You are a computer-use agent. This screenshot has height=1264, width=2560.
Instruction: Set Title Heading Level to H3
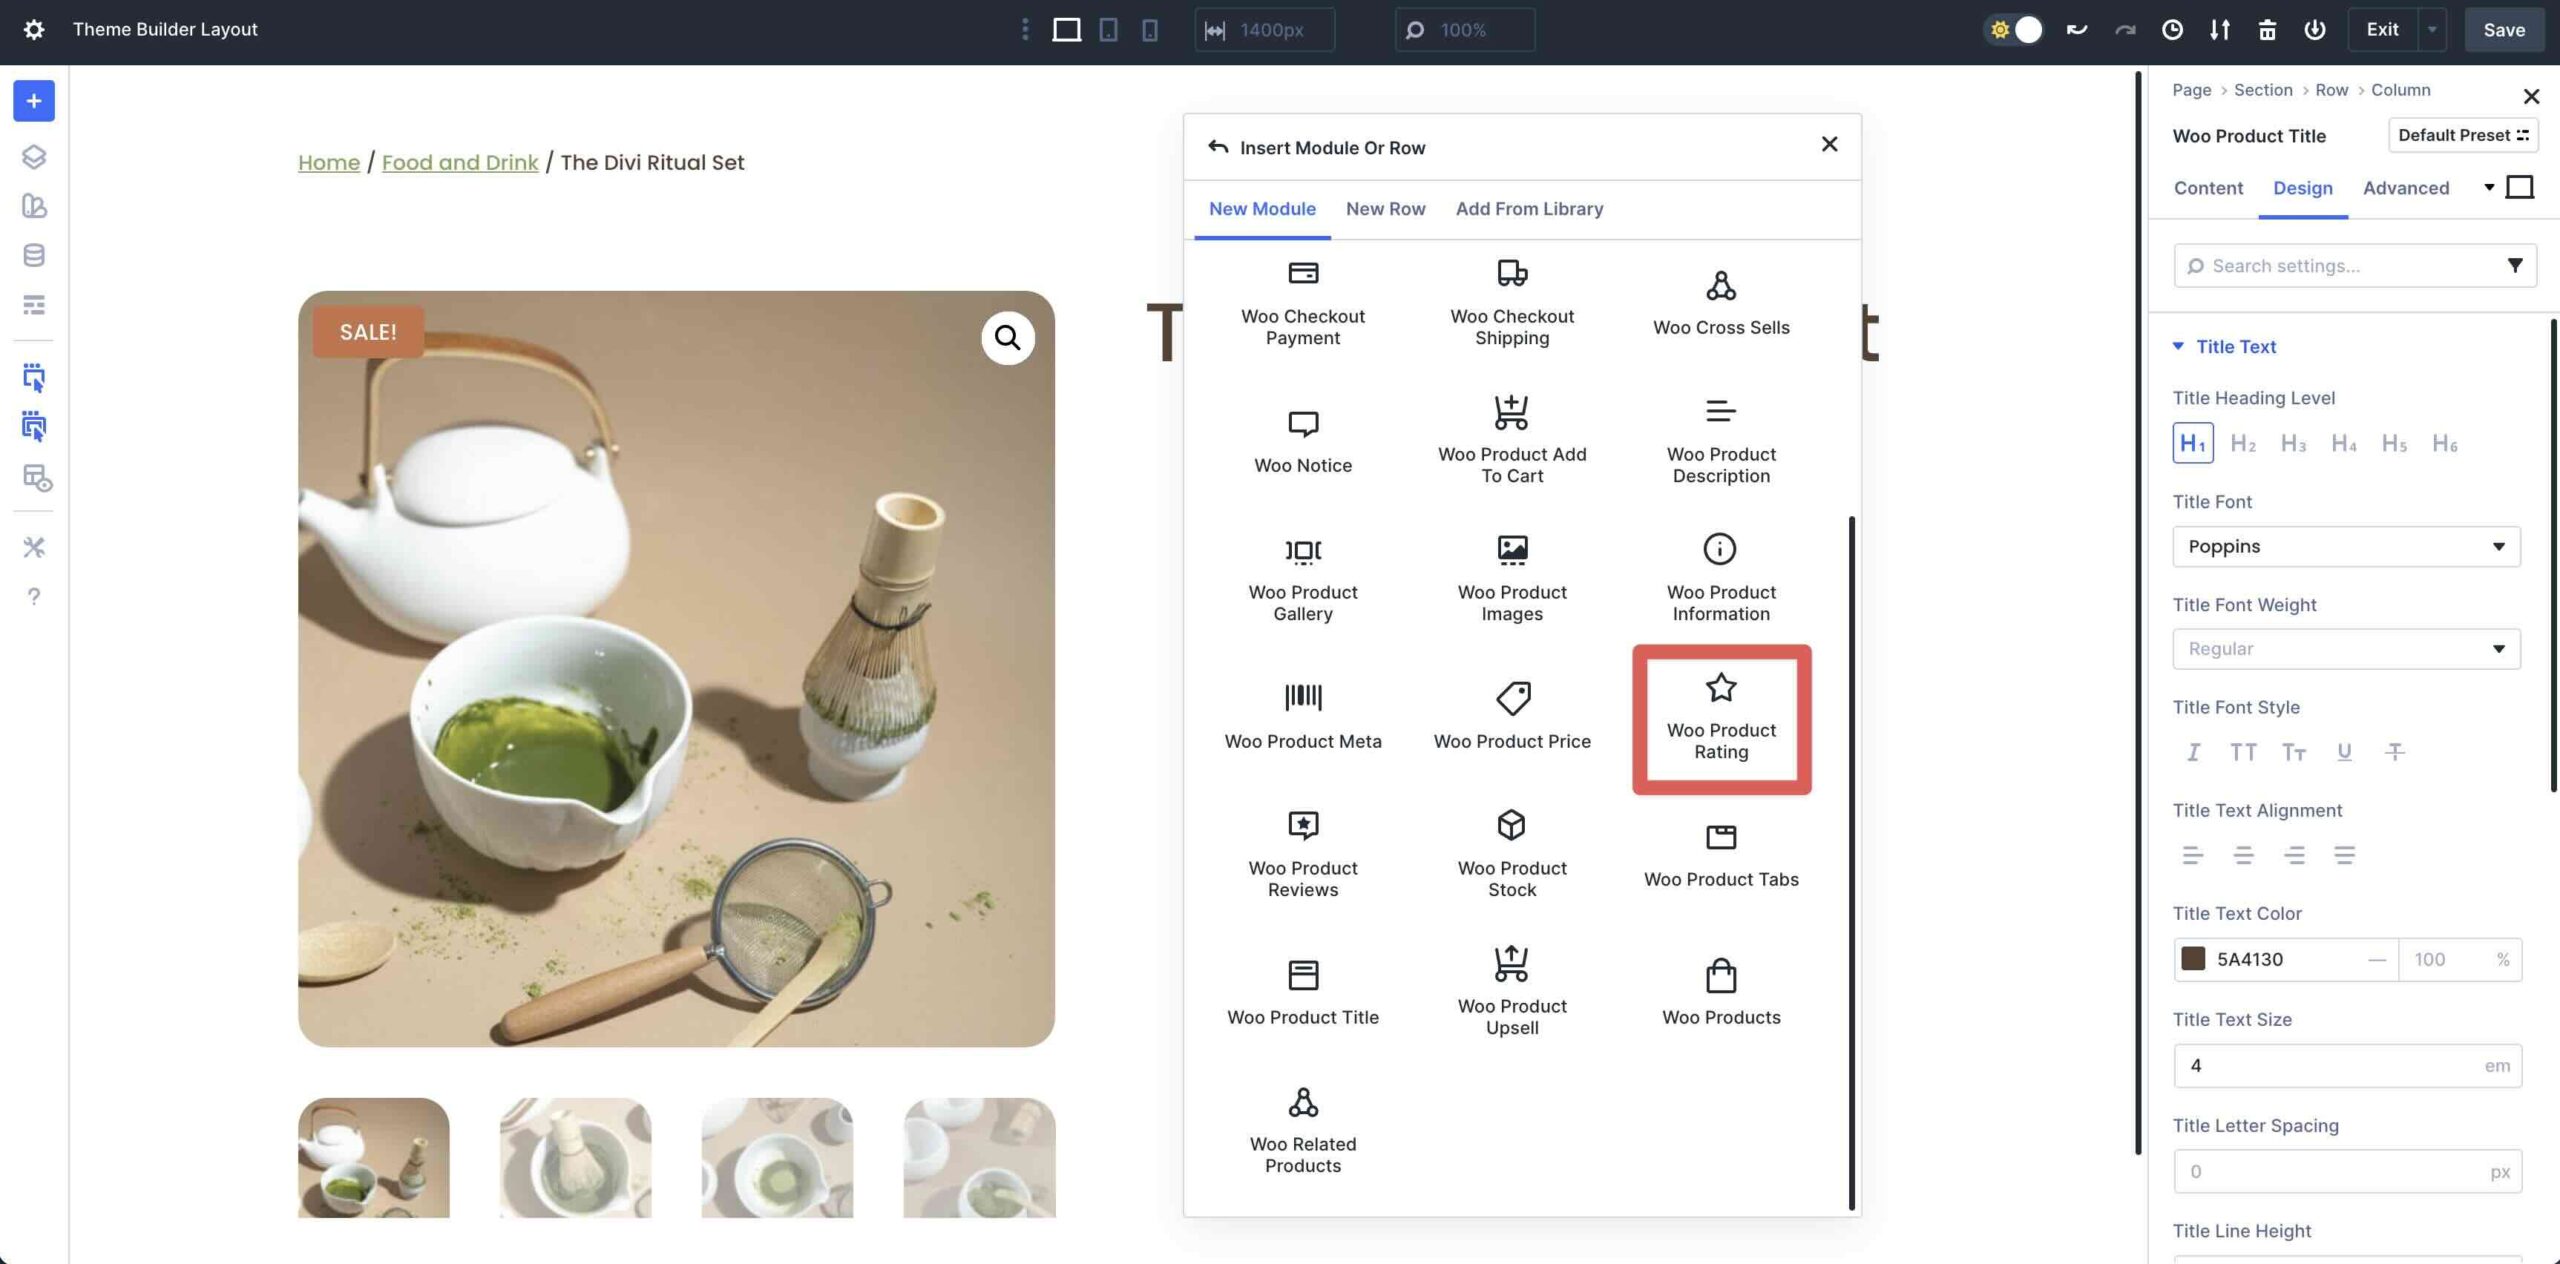point(2294,443)
